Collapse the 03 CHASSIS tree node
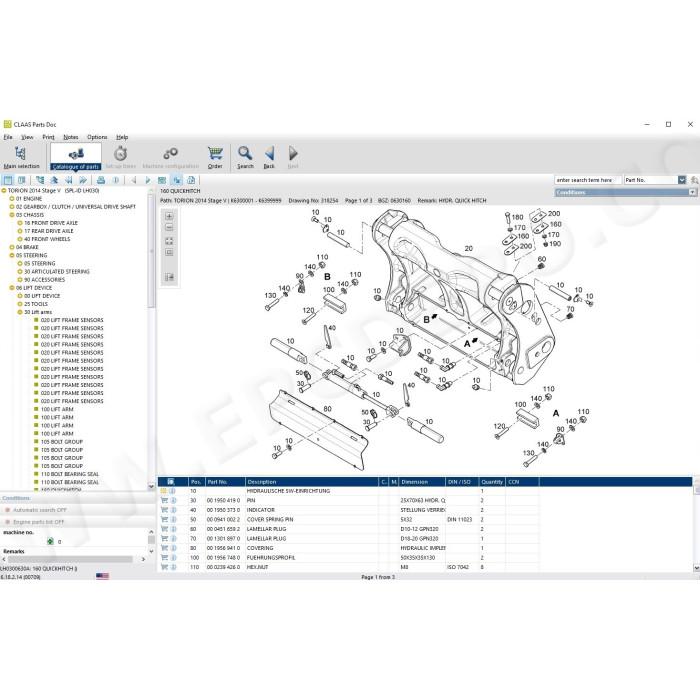700x700 pixels. coord(12,215)
